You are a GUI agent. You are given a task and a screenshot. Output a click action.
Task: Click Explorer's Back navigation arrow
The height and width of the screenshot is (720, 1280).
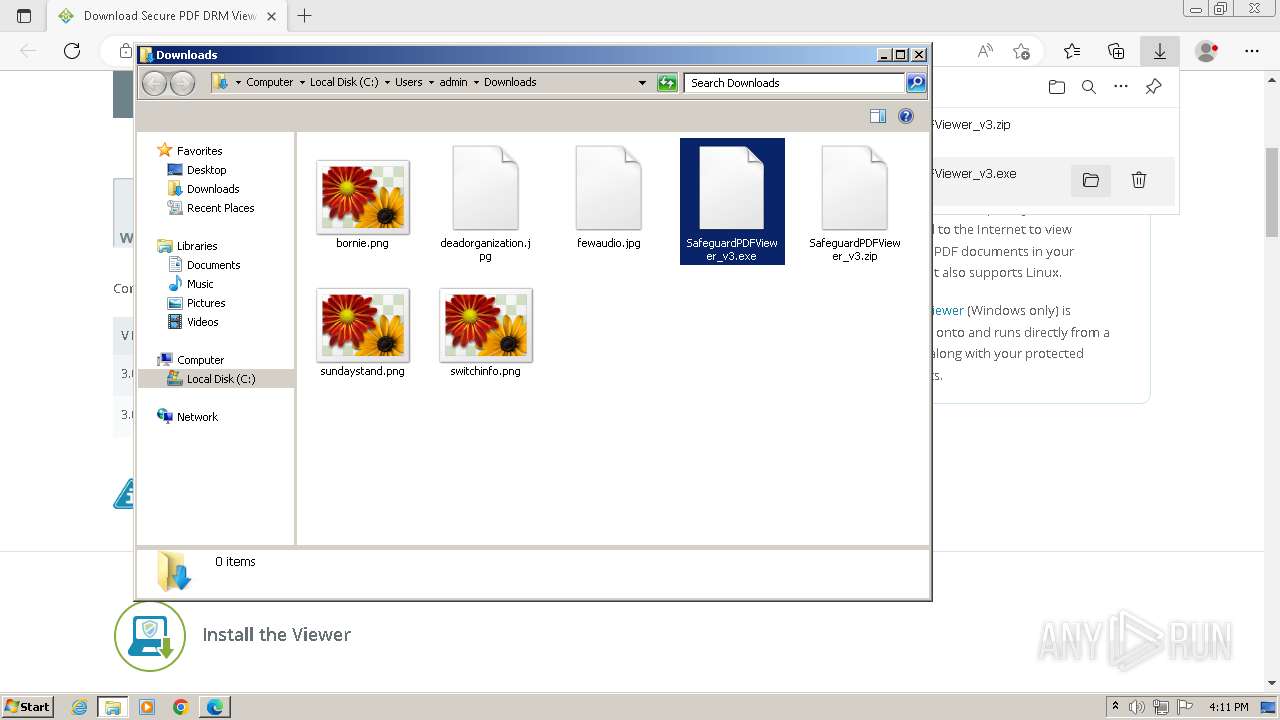click(x=154, y=84)
